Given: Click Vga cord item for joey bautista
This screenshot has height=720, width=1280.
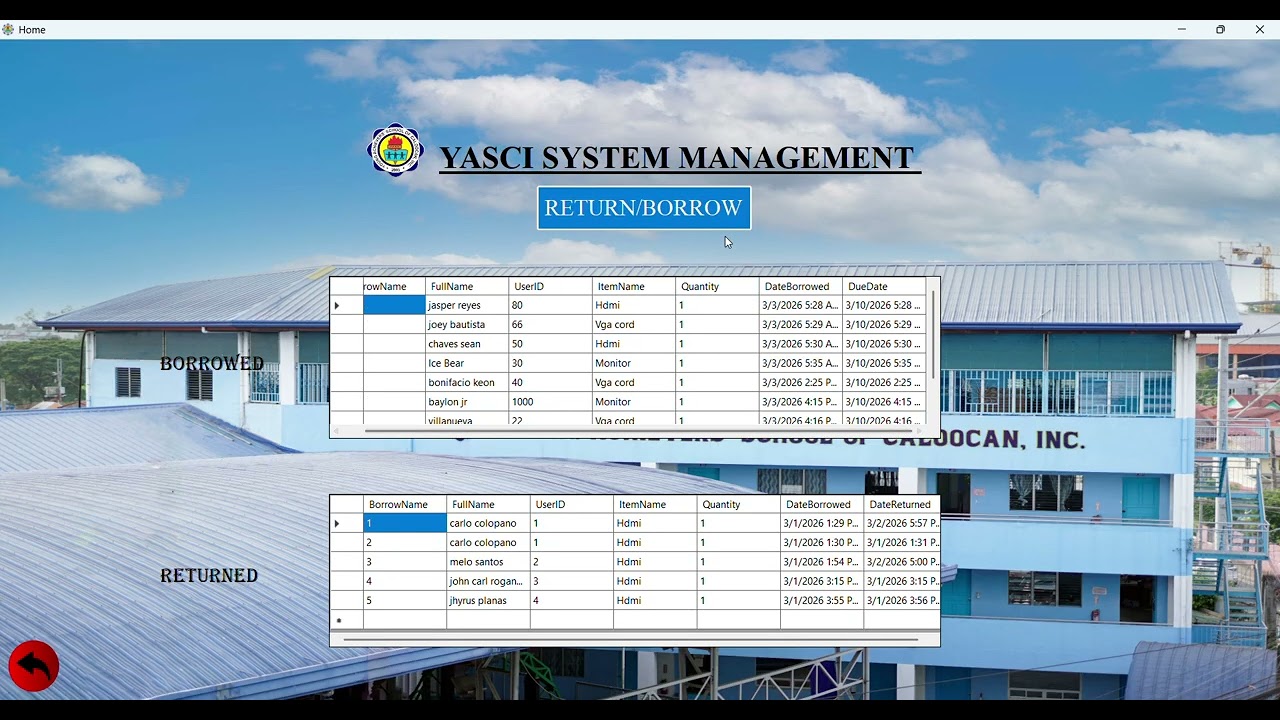Looking at the screenshot, I should (634, 324).
